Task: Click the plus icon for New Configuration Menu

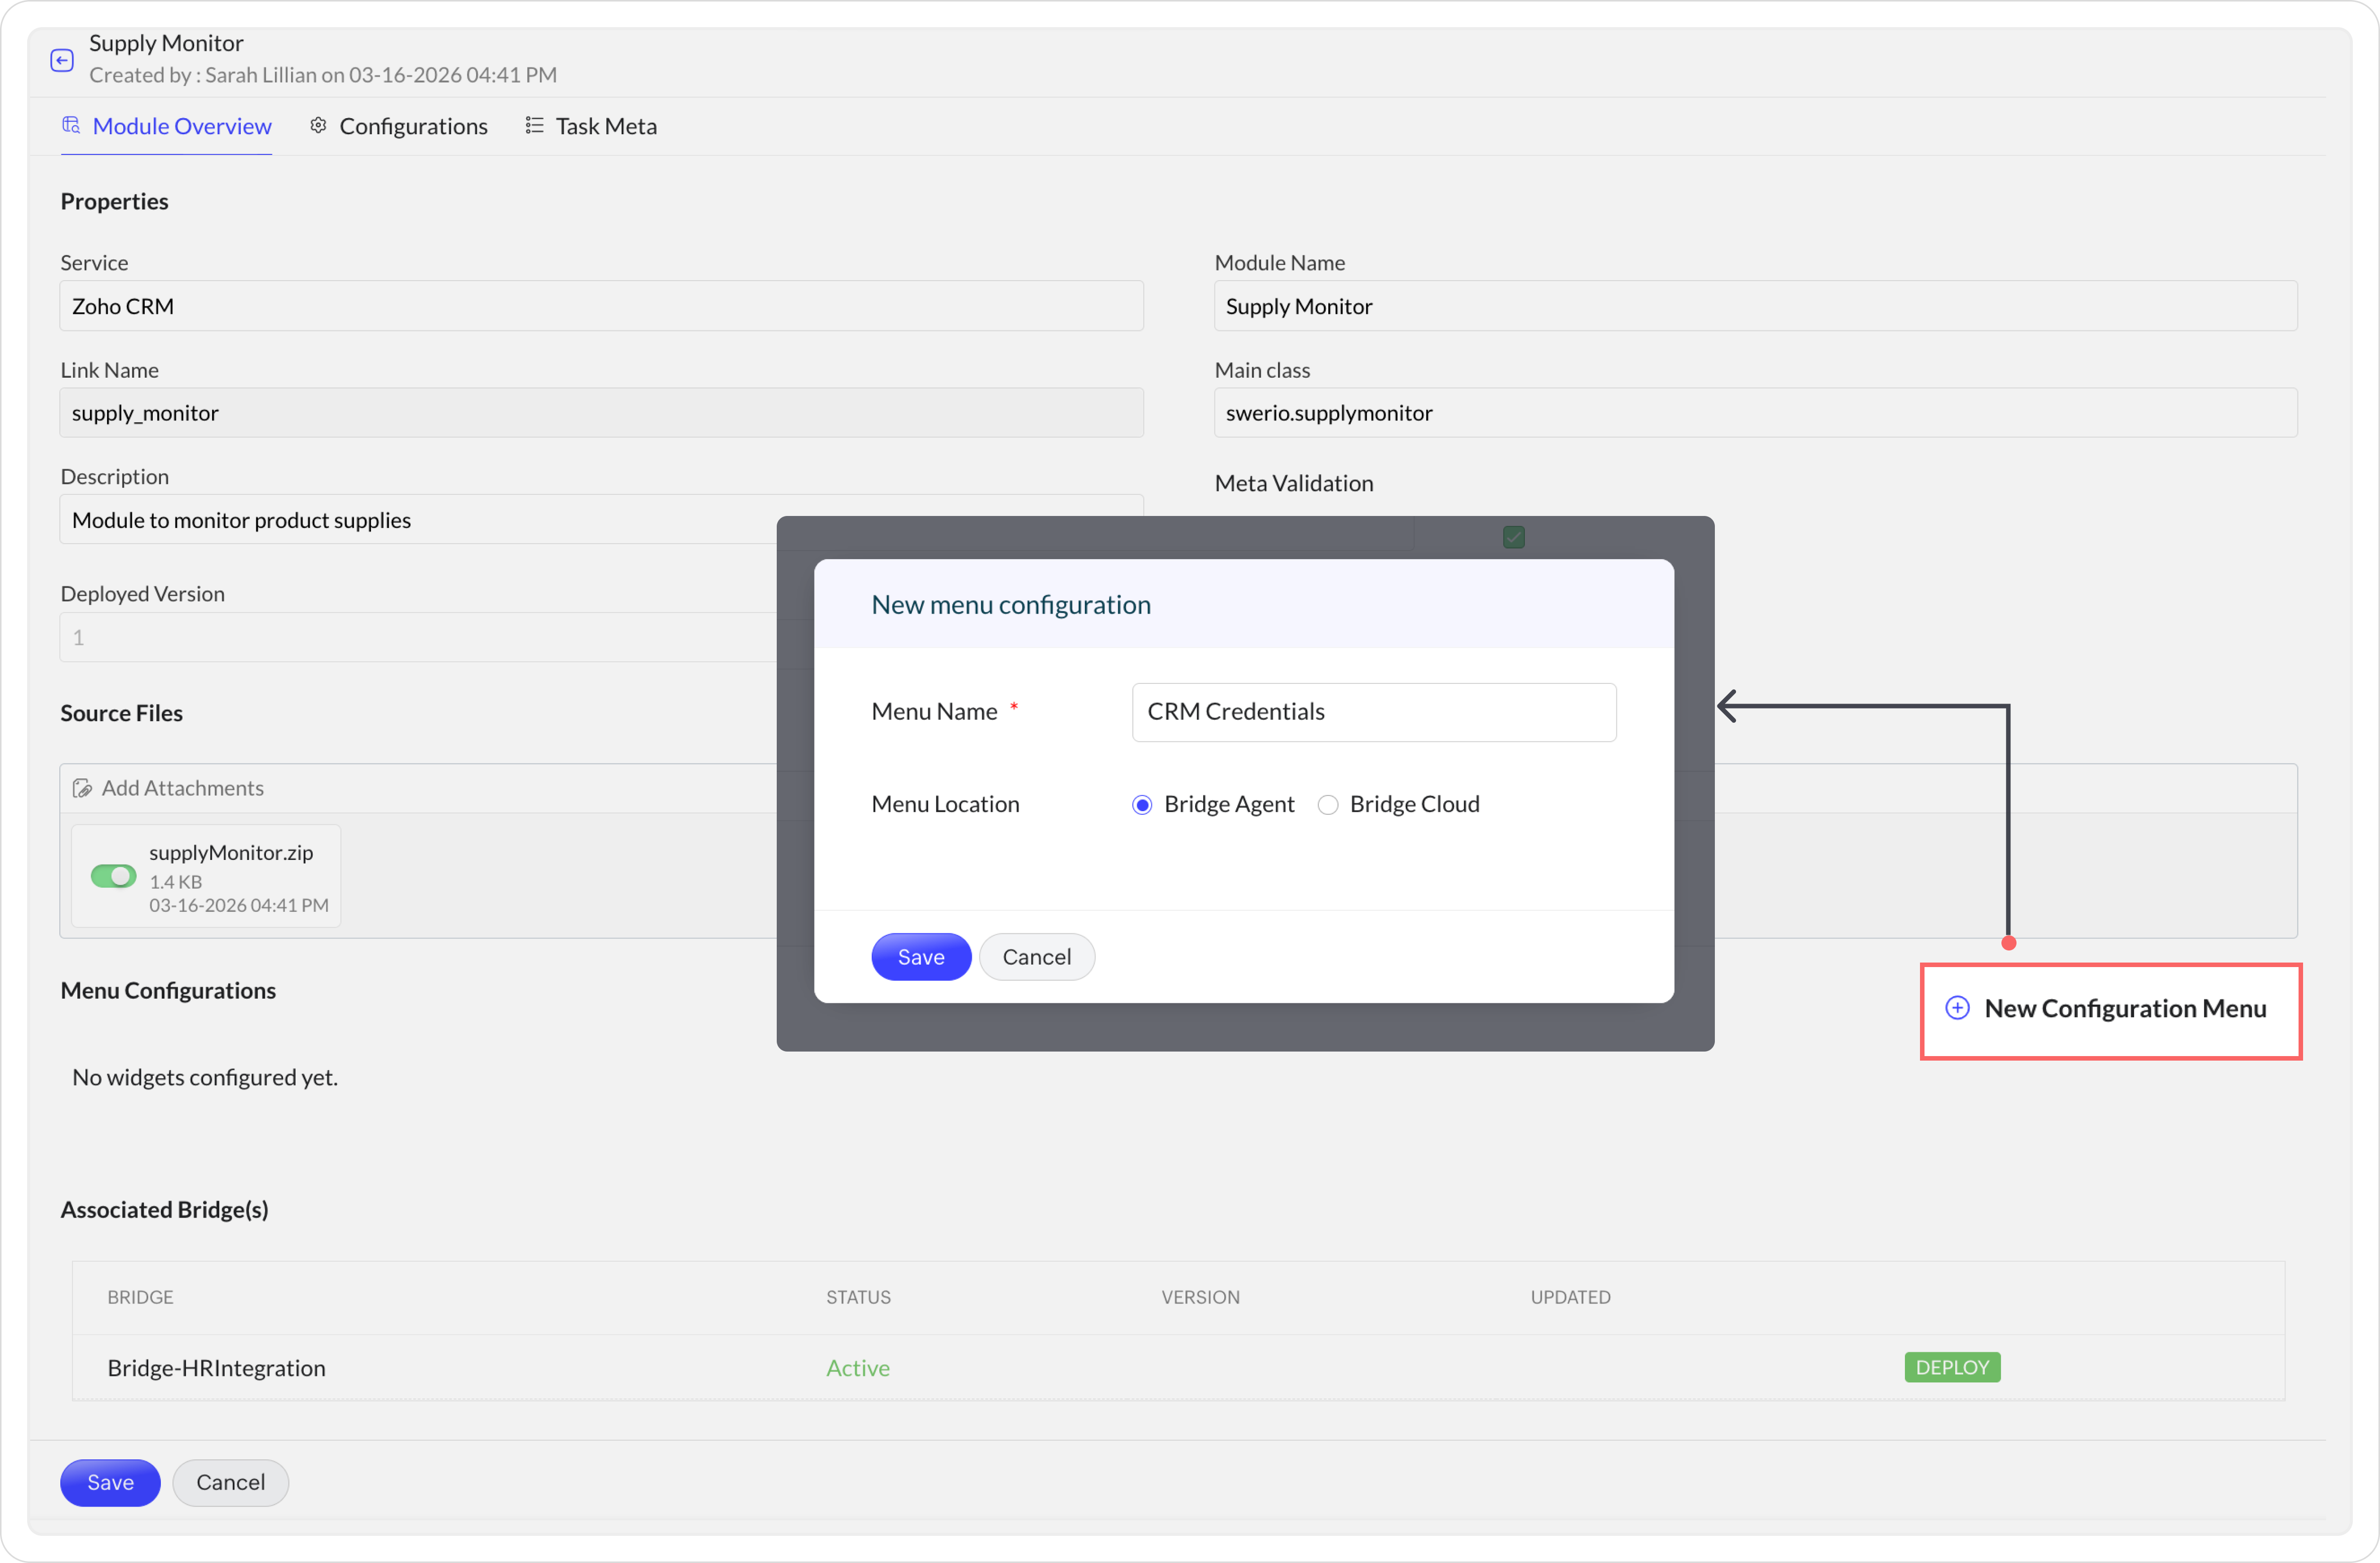Action: coord(1957,1007)
